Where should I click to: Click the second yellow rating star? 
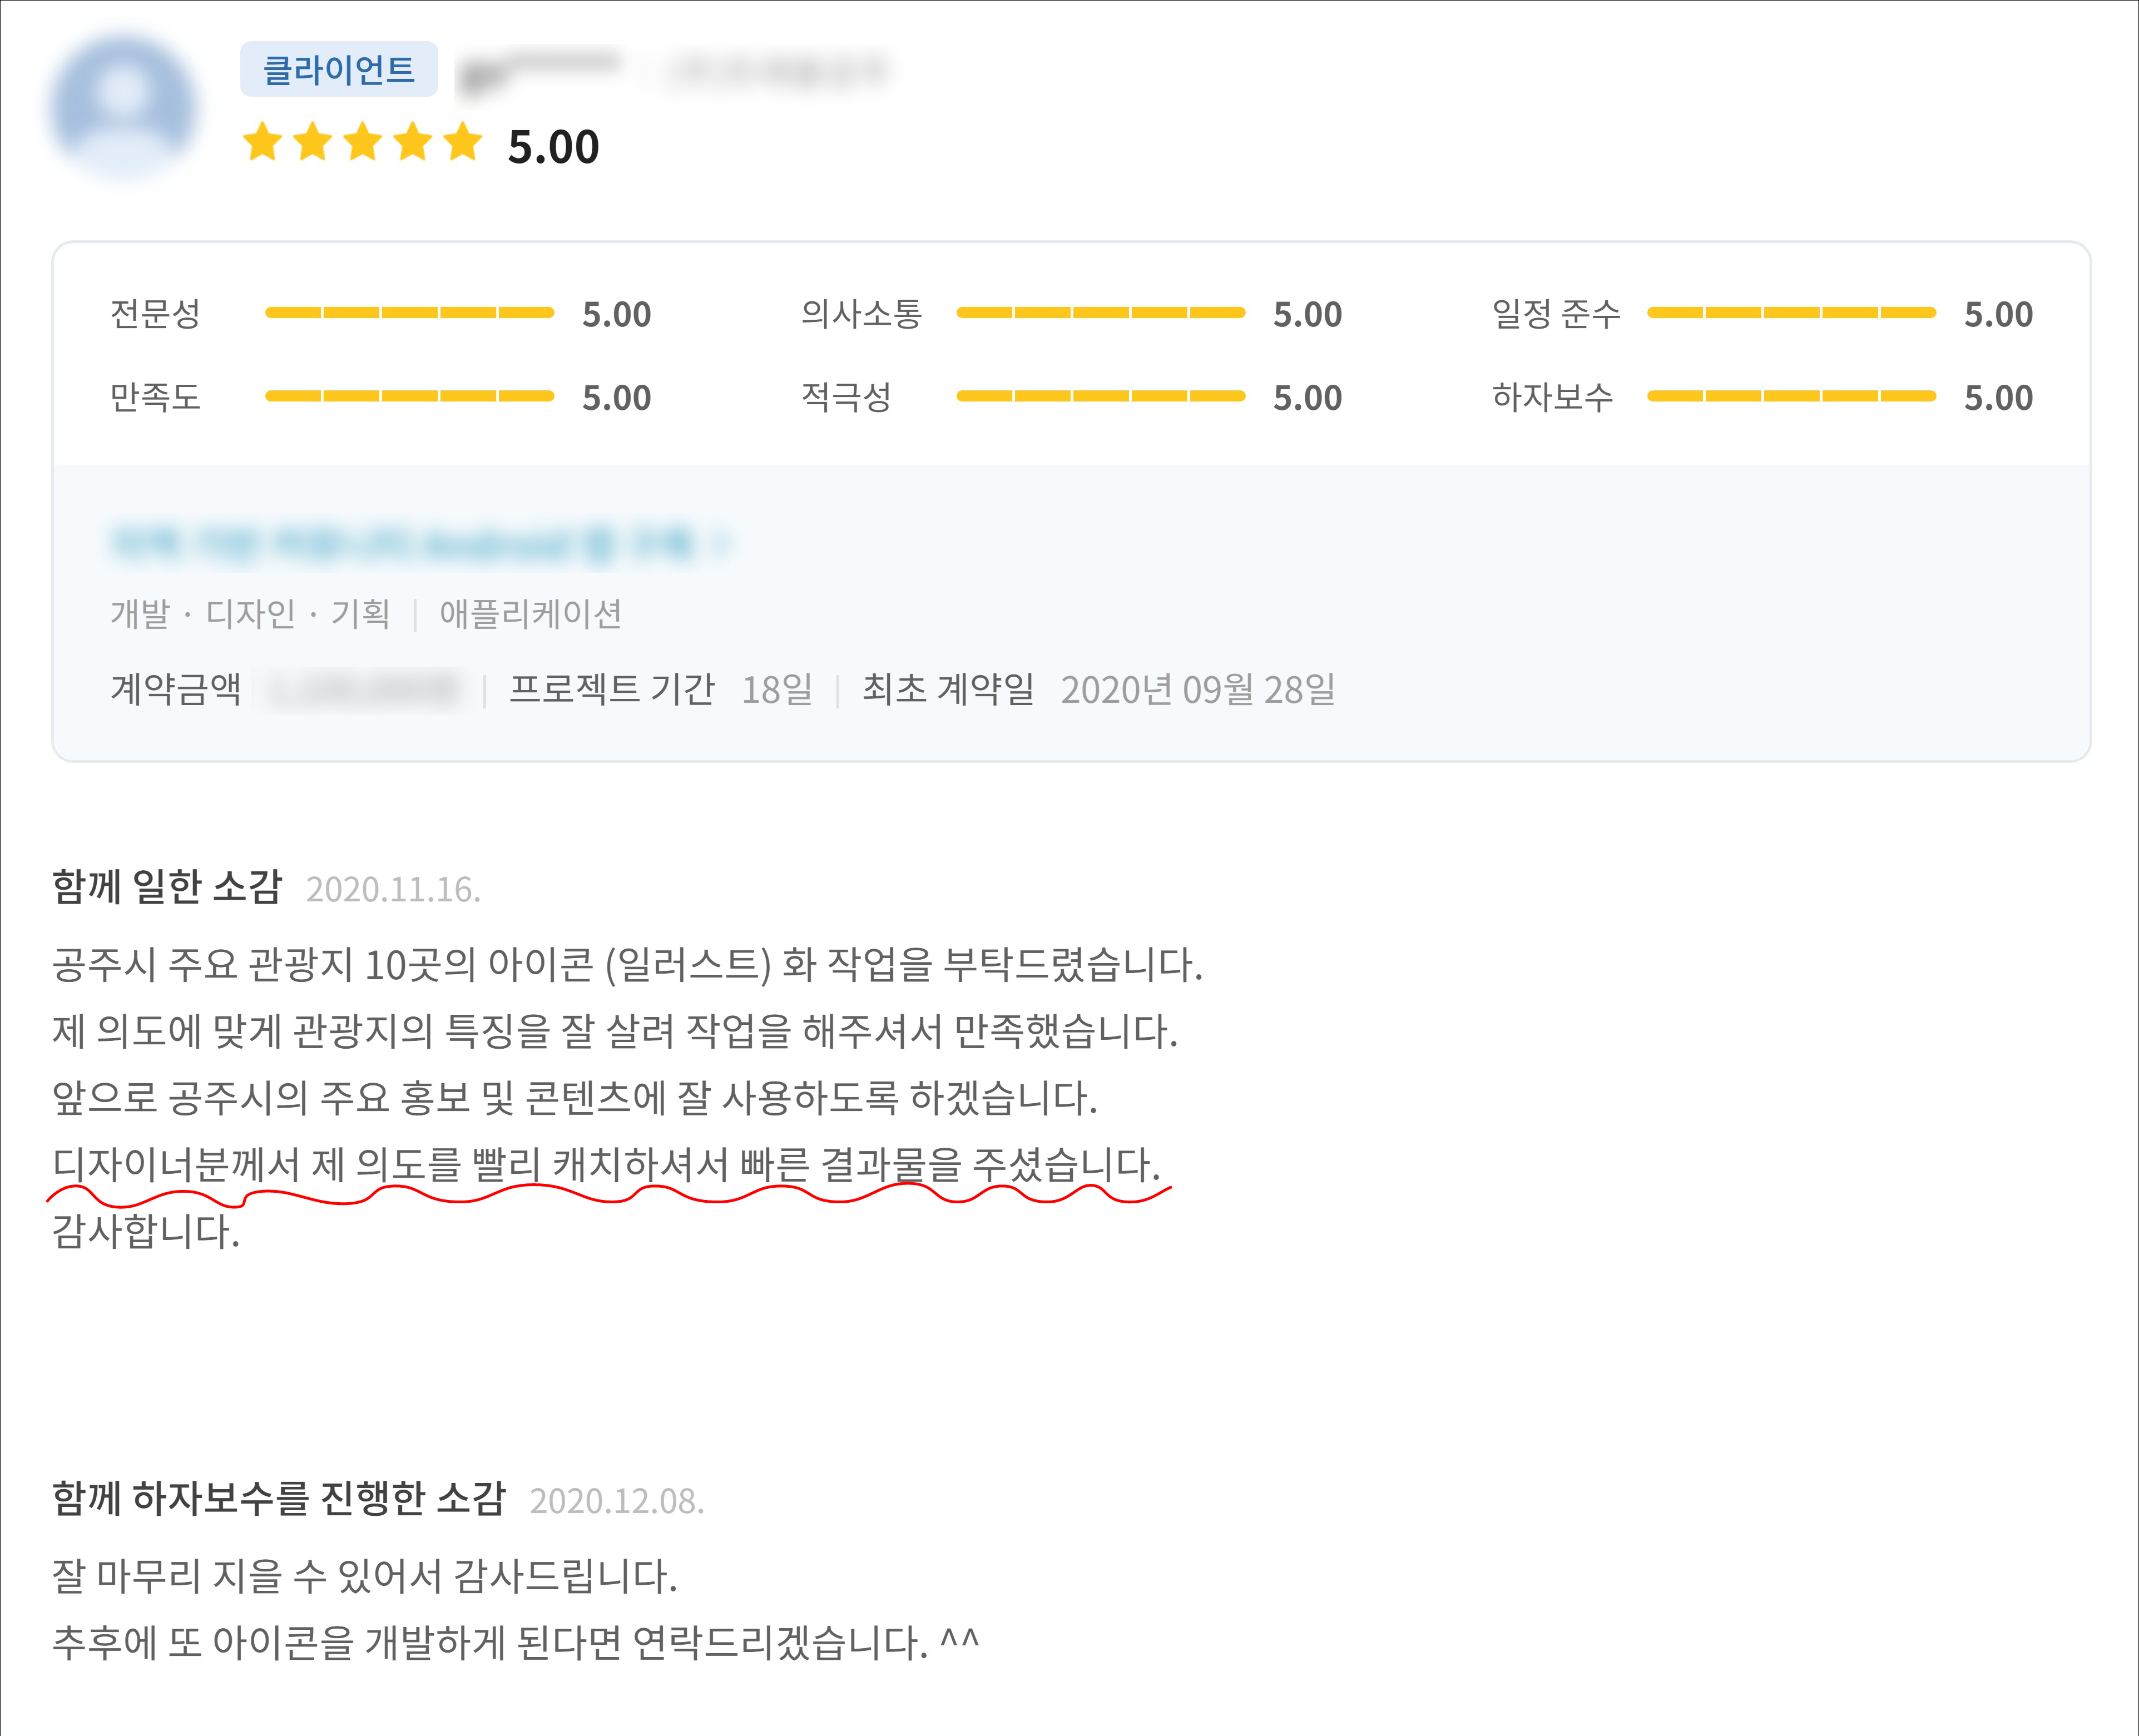[312, 143]
